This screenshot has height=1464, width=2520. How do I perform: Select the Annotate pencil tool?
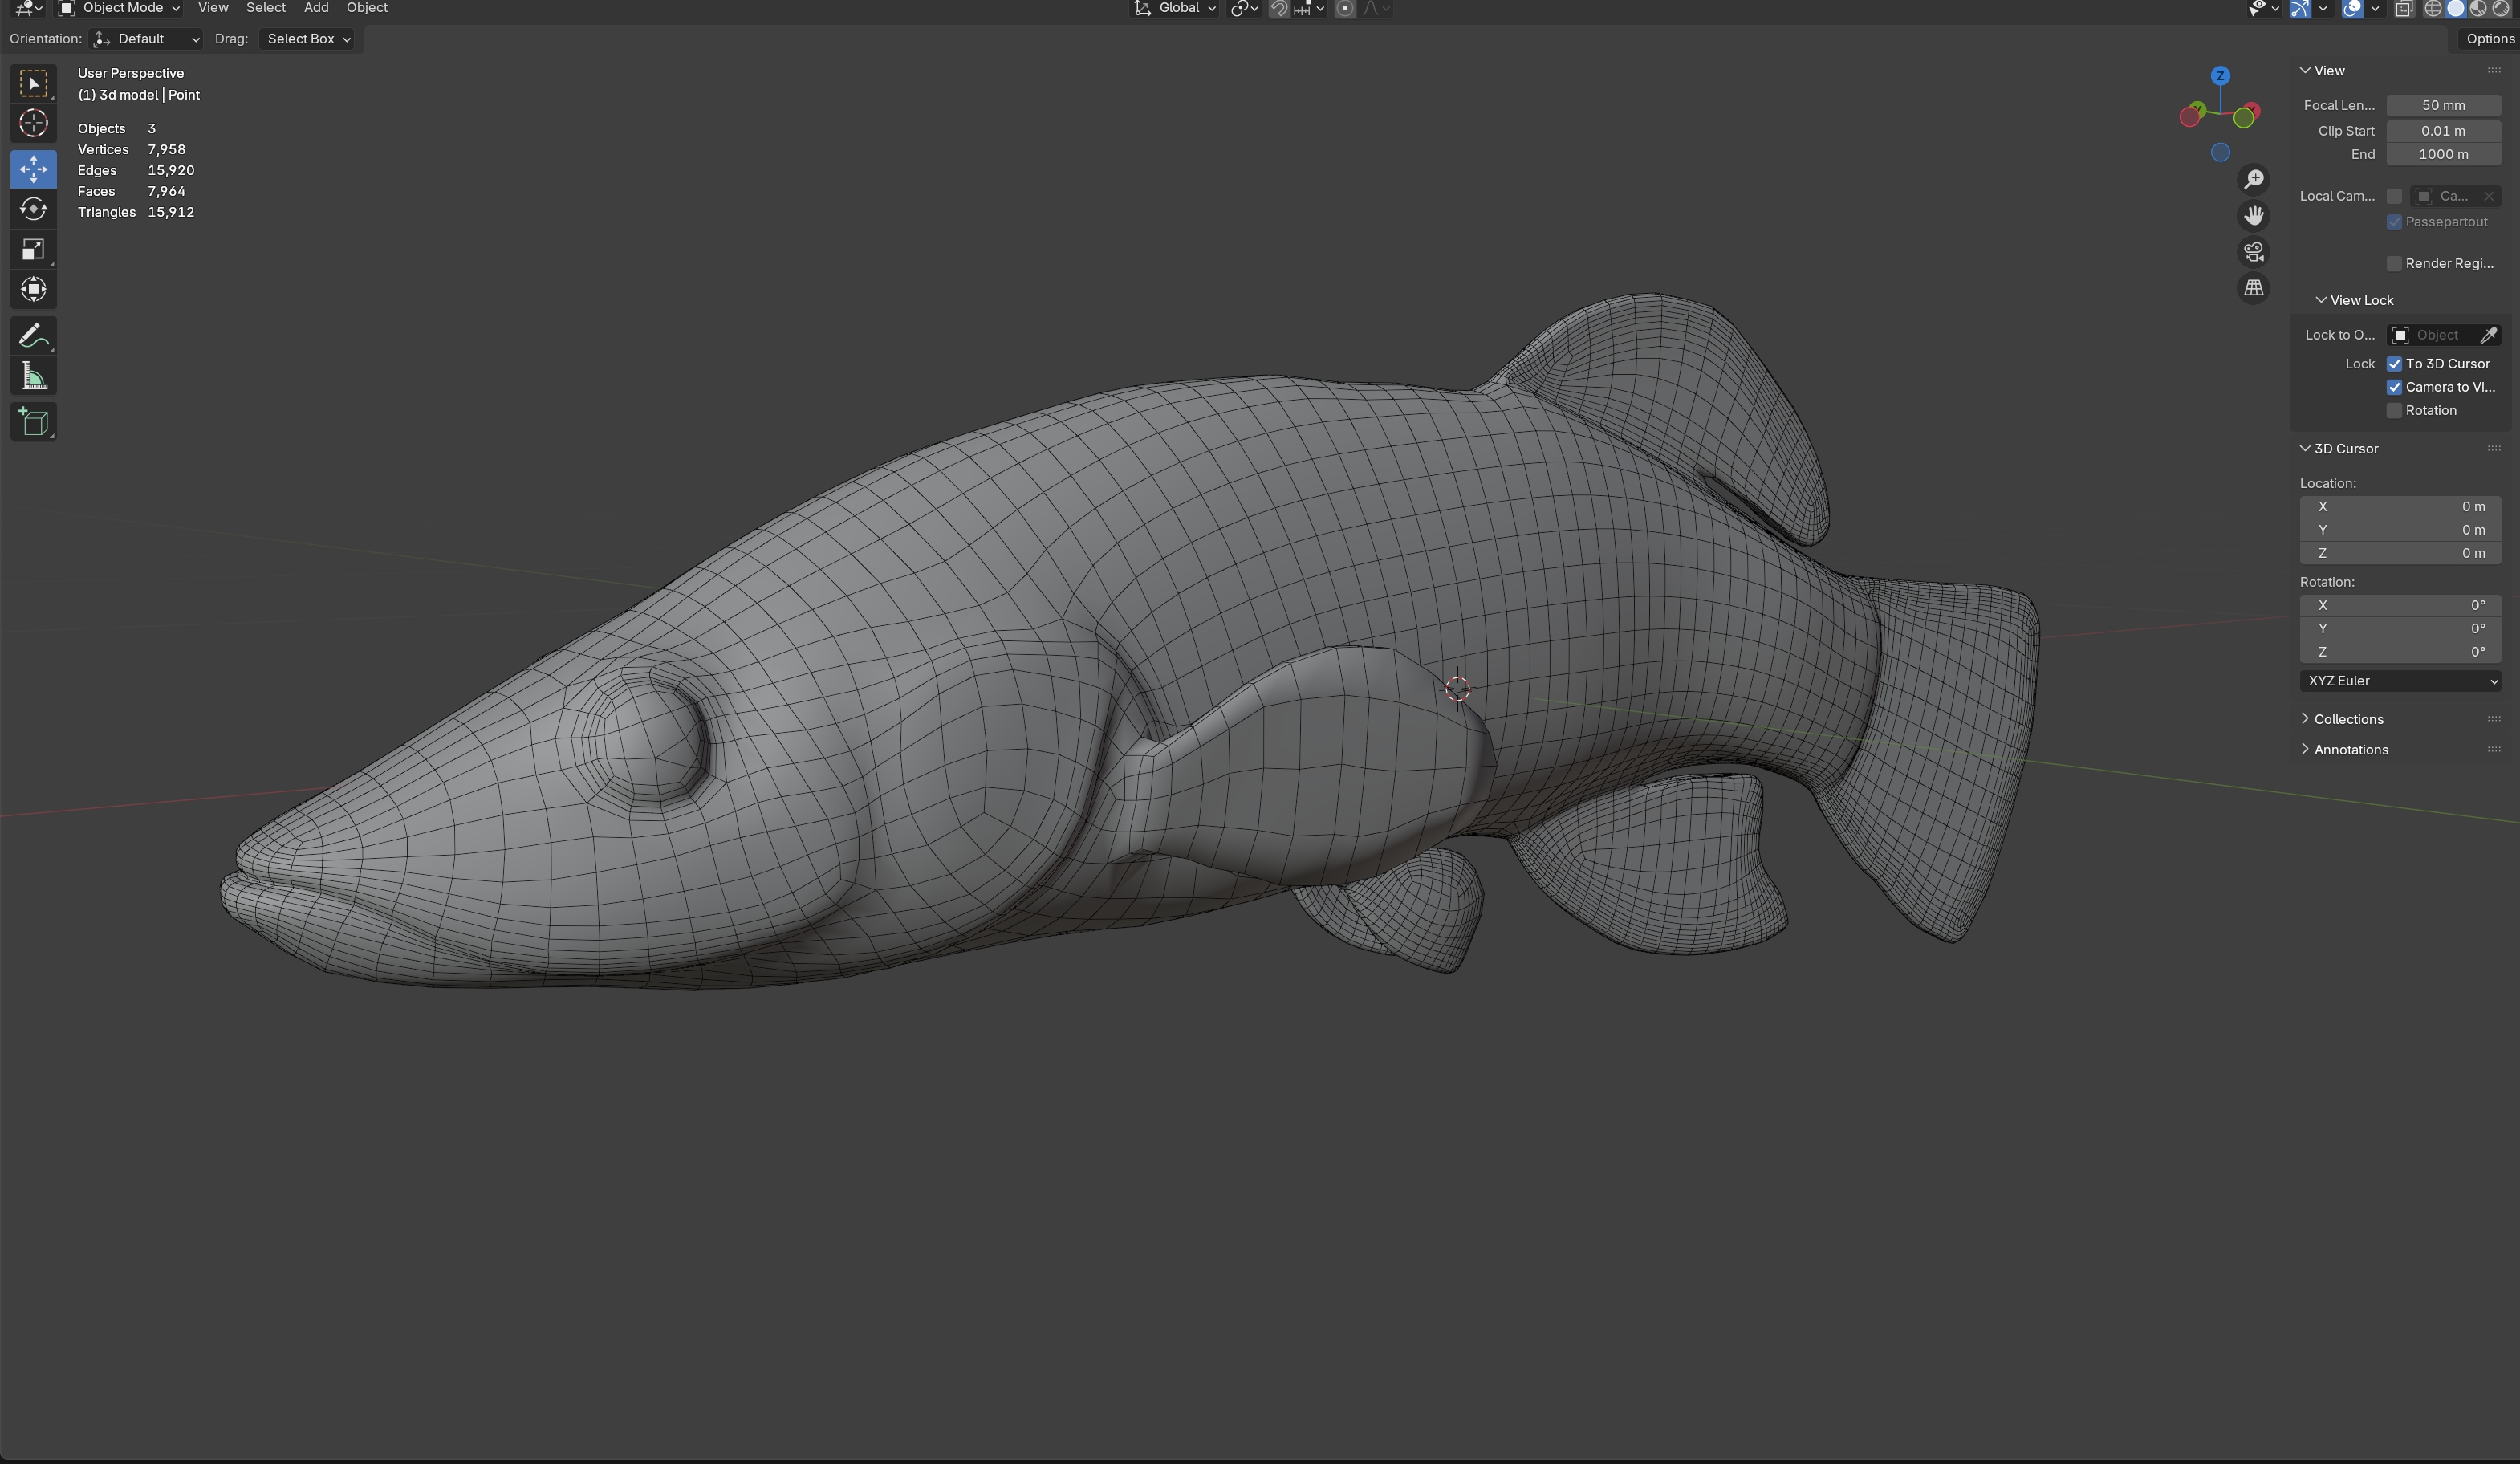(x=33, y=336)
